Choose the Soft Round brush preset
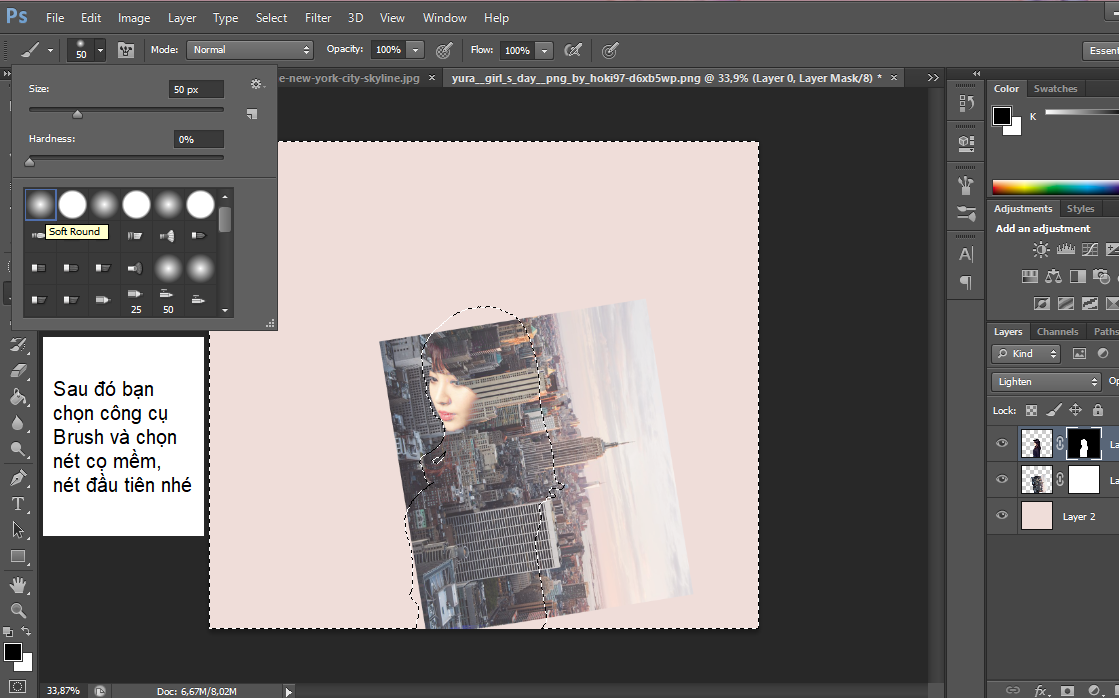This screenshot has width=1119, height=698. tap(40, 205)
